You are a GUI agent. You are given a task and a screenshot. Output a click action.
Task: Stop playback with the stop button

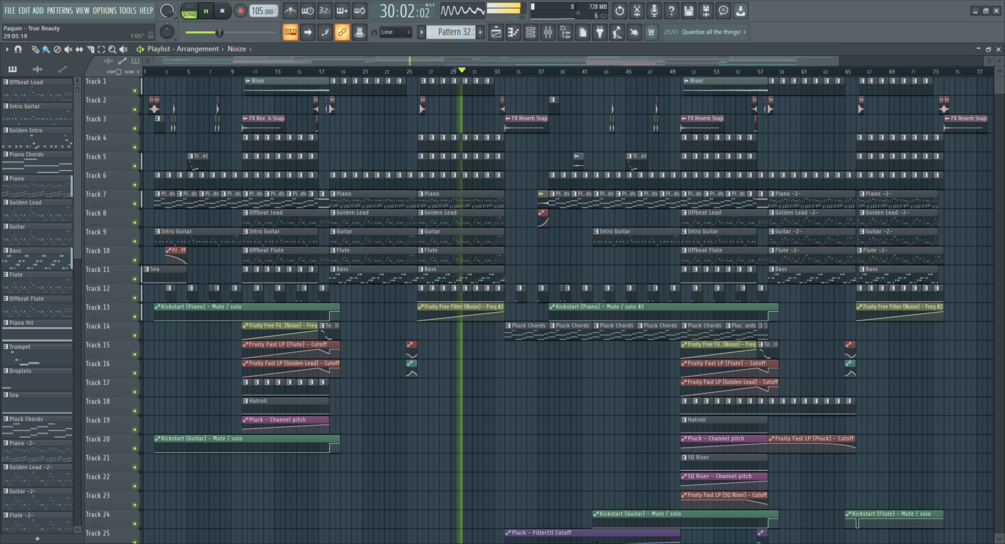pyautogui.click(x=222, y=11)
